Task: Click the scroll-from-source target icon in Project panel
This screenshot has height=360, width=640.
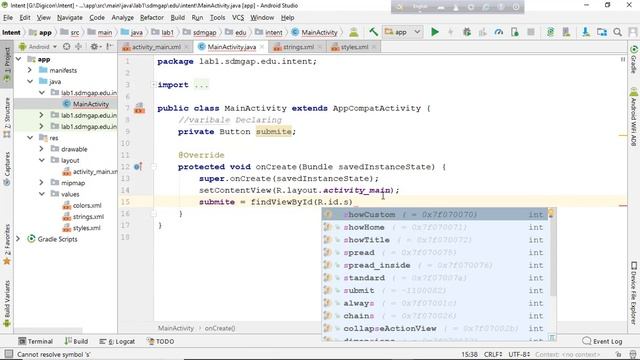Action: point(67,47)
